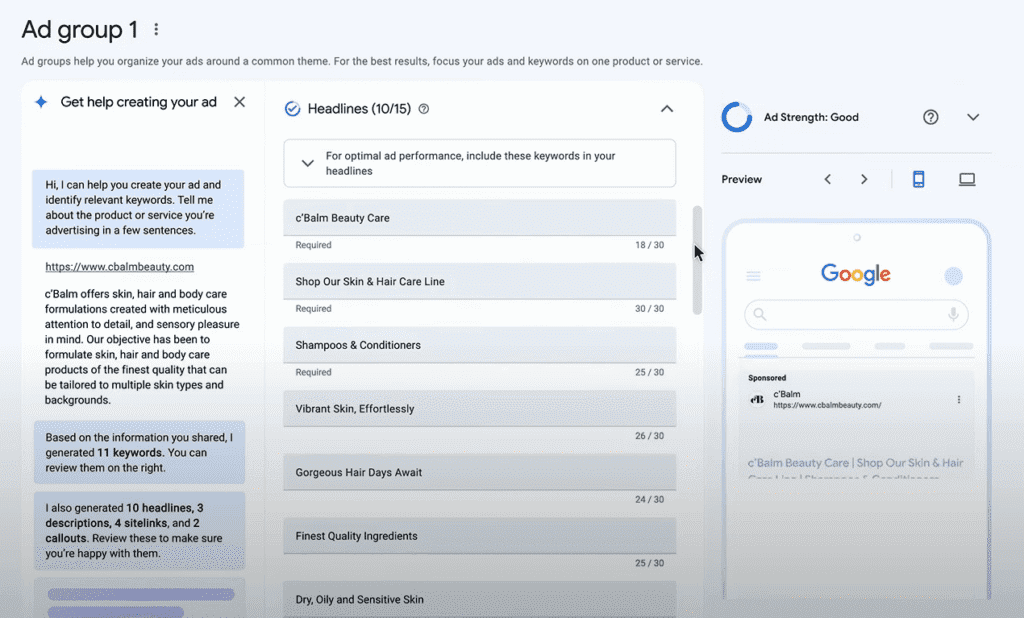This screenshot has height=618, width=1024.
Task: Click the '24 / 30' character count
Action: [x=649, y=499]
